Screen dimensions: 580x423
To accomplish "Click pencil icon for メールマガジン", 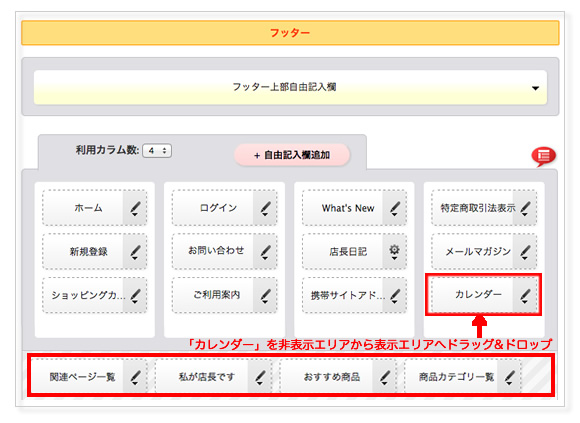I will (x=525, y=252).
